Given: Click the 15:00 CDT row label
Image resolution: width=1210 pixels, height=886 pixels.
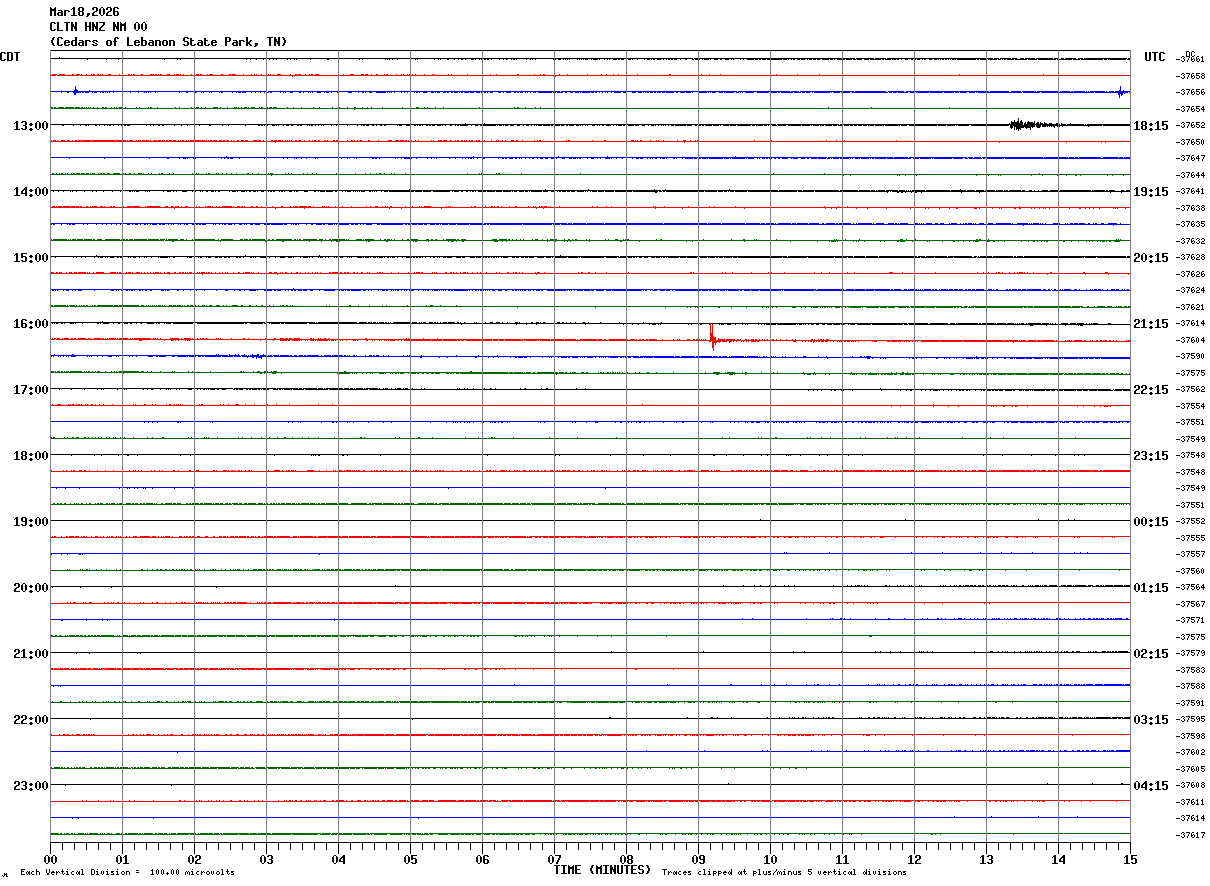Looking at the screenshot, I should (x=30, y=258).
